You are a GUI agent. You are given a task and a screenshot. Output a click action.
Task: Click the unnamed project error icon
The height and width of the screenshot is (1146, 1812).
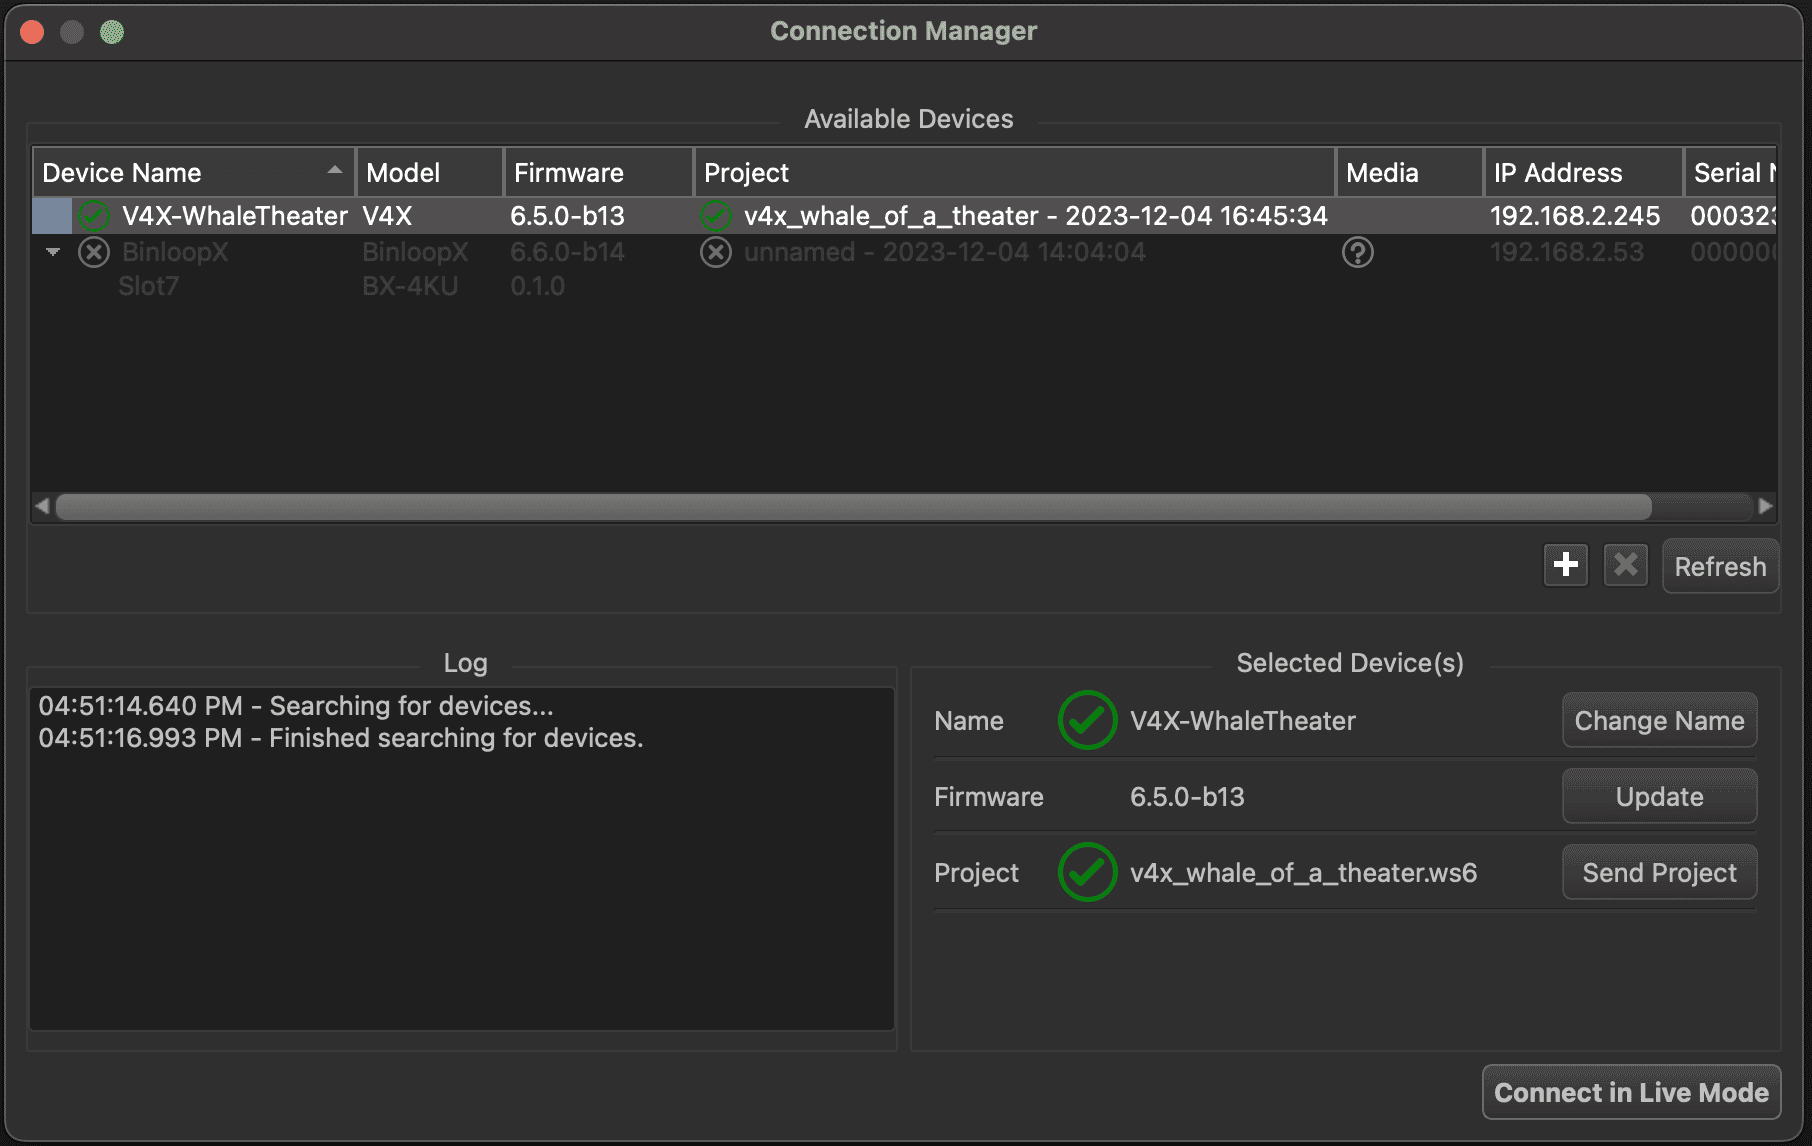715,252
